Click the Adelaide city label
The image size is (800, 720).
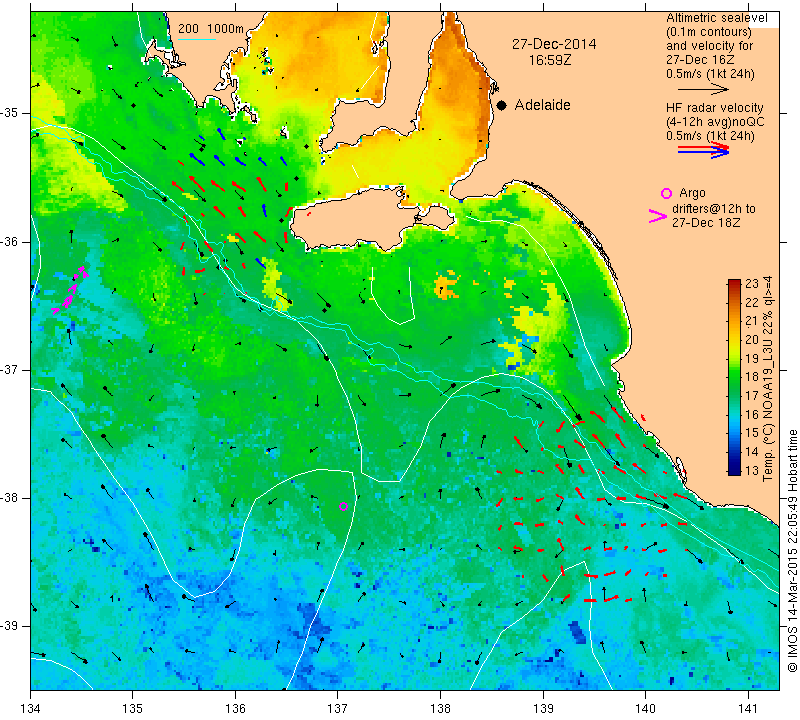point(542,105)
